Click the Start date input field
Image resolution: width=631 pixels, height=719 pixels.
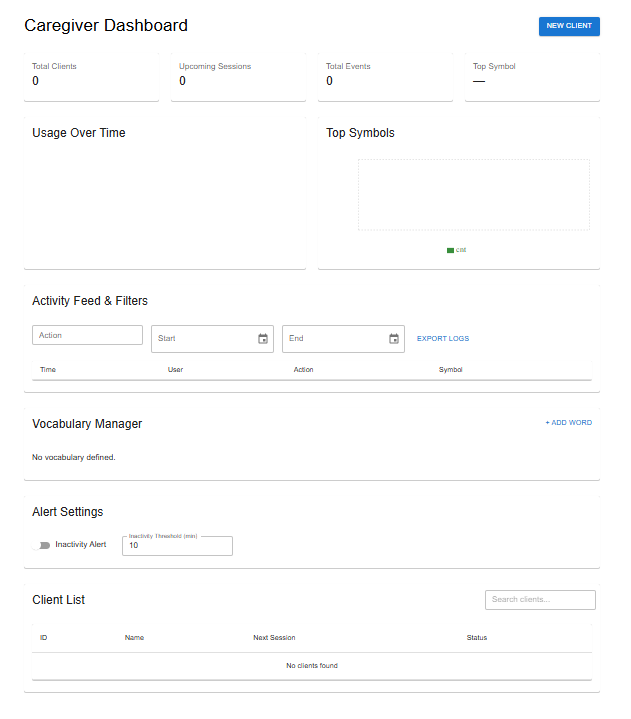click(200, 339)
